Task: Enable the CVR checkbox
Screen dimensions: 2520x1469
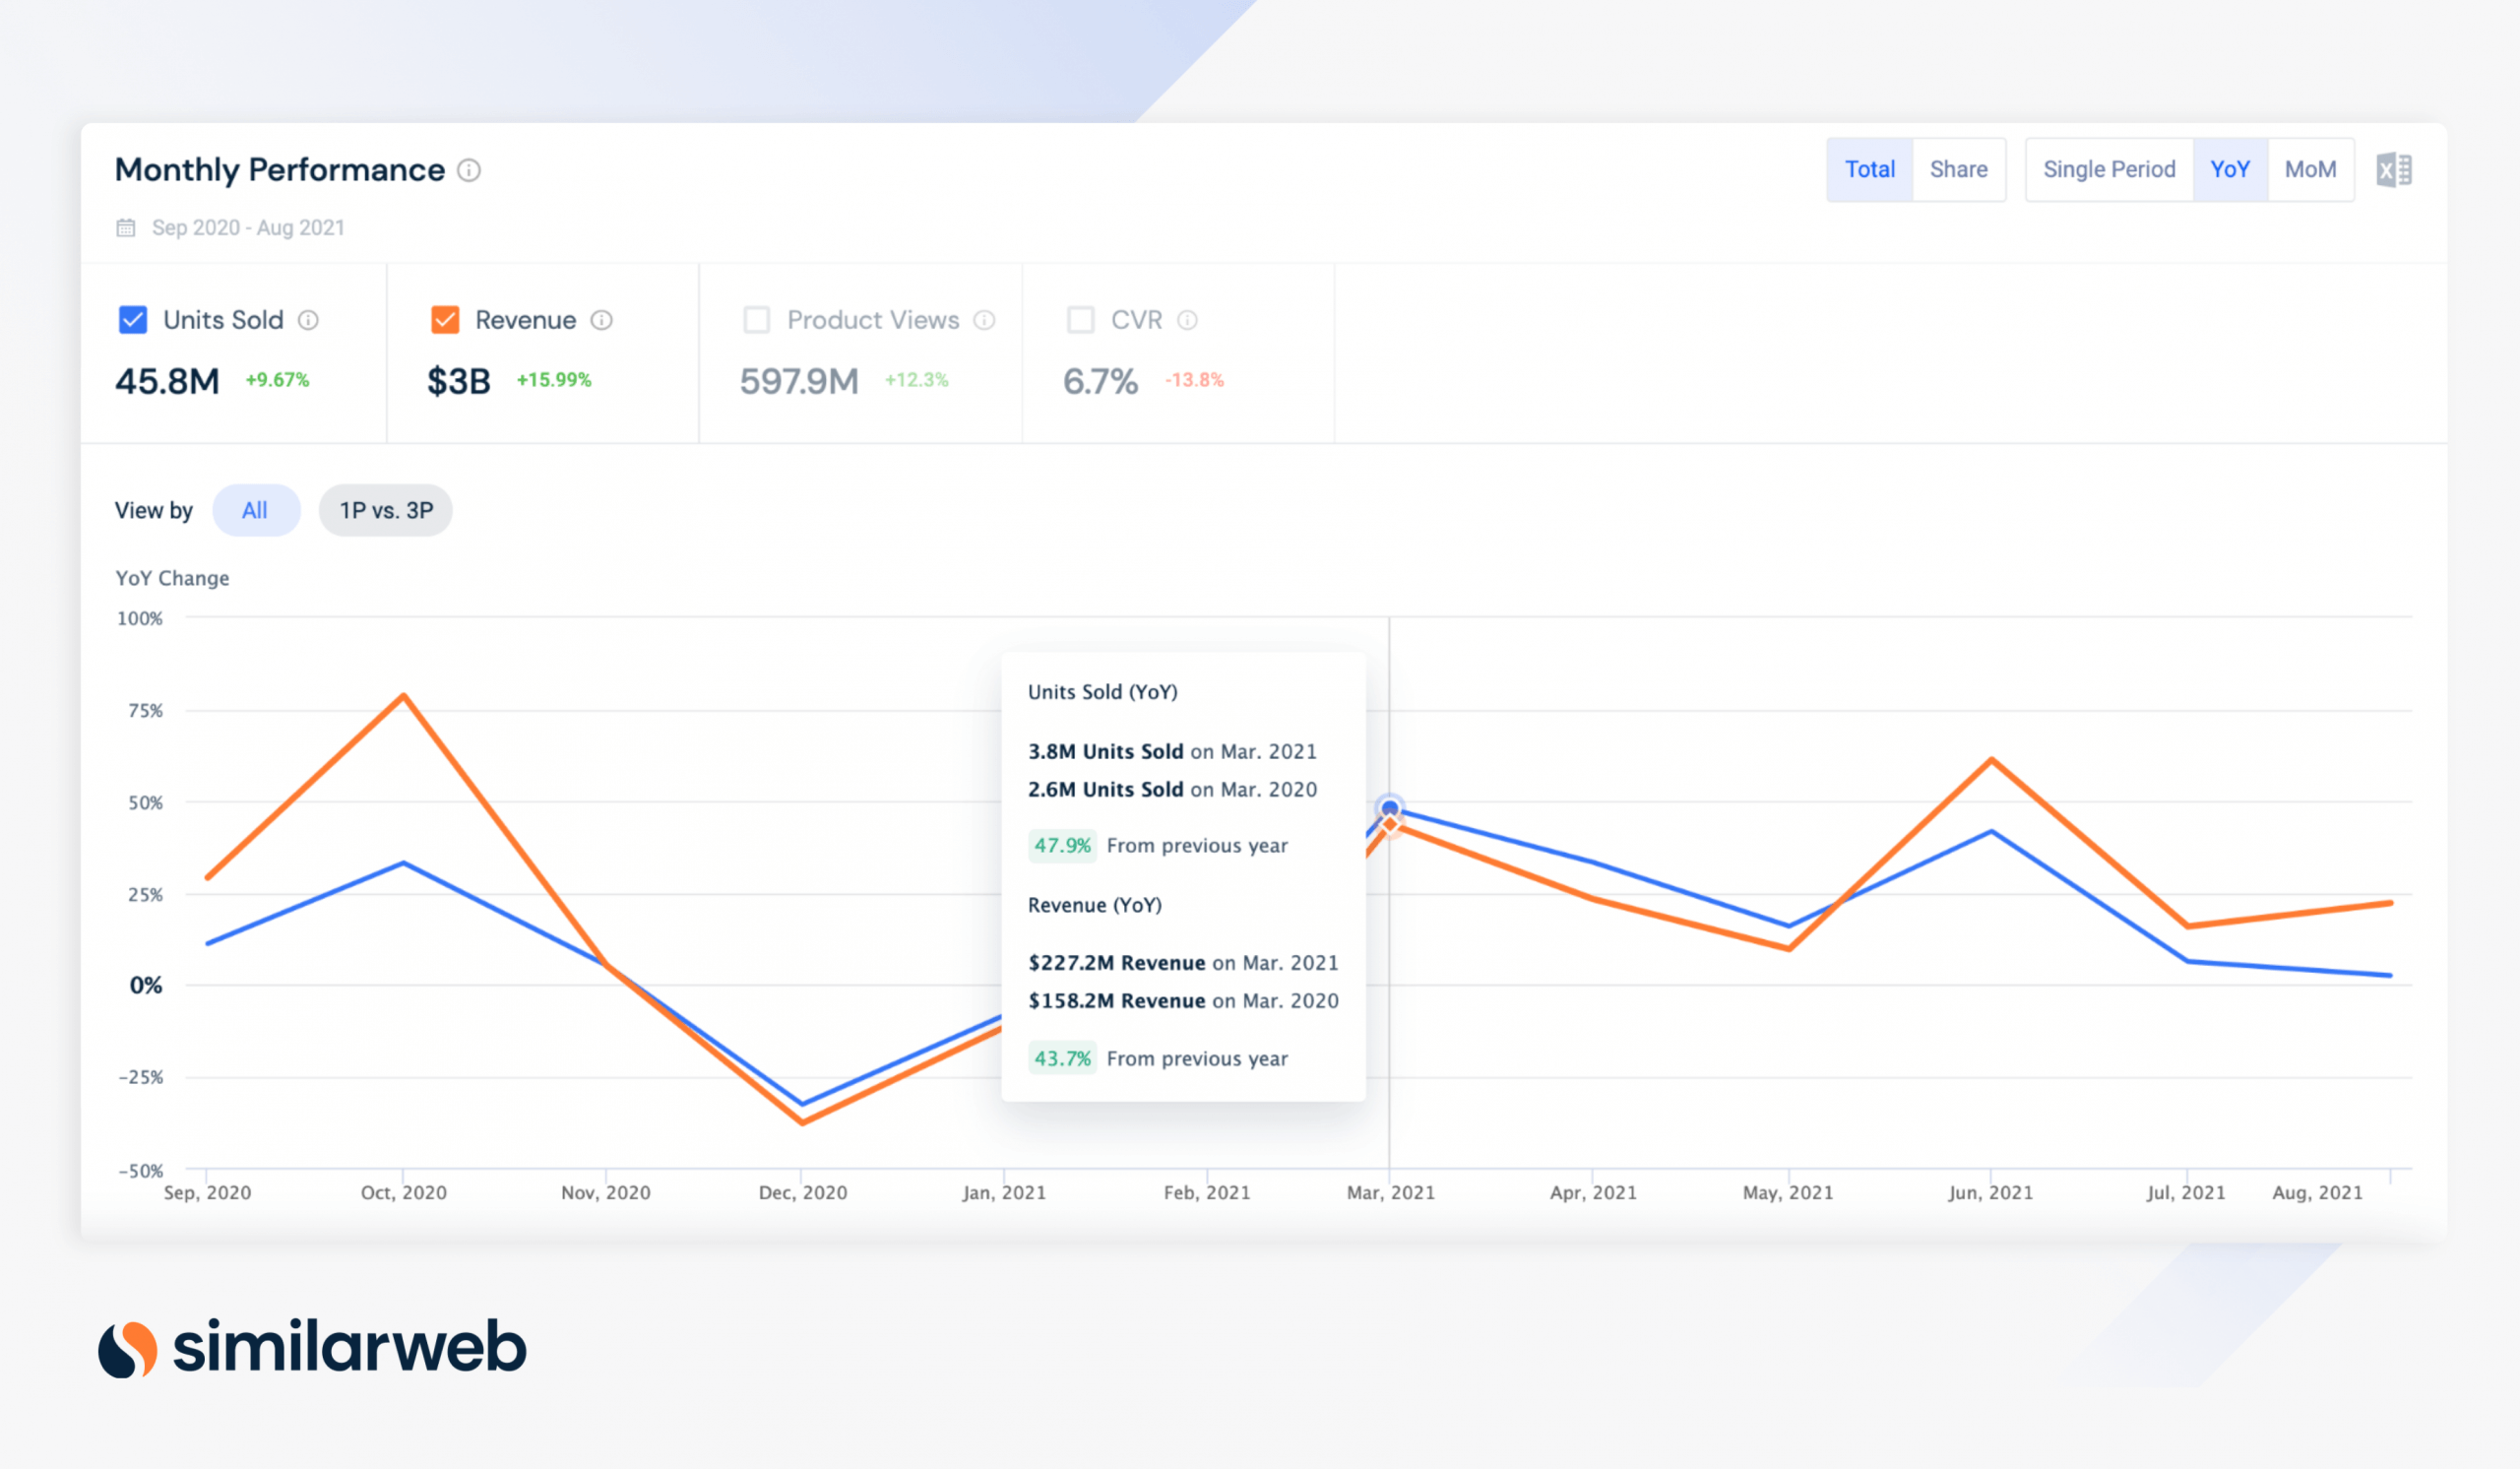Action: pos(1081,320)
